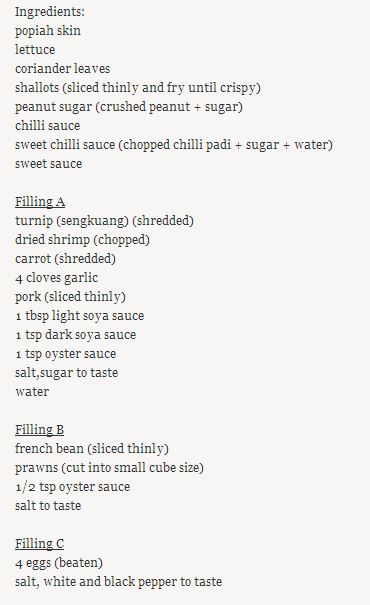The height and width of the screenshot is (605, 370).
Task: Click the underlined Filling C heading
Action: (39, 544)
